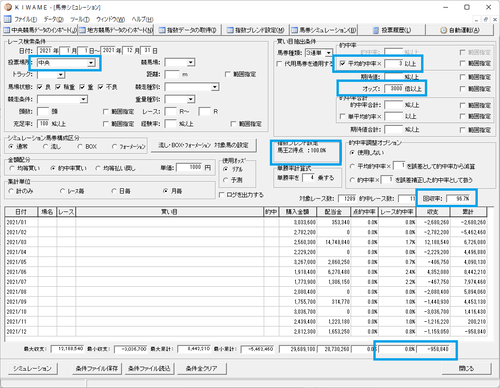The image size is (500, 388).
Task: Click the 収支 column header
Action: [x=432, y=212]
